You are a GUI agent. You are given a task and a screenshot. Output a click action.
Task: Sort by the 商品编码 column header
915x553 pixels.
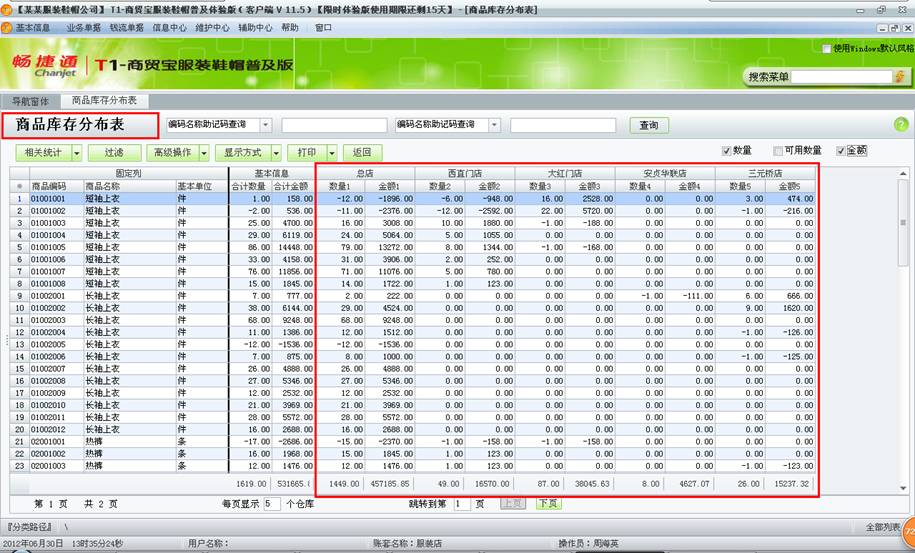[x=57, y=186]
